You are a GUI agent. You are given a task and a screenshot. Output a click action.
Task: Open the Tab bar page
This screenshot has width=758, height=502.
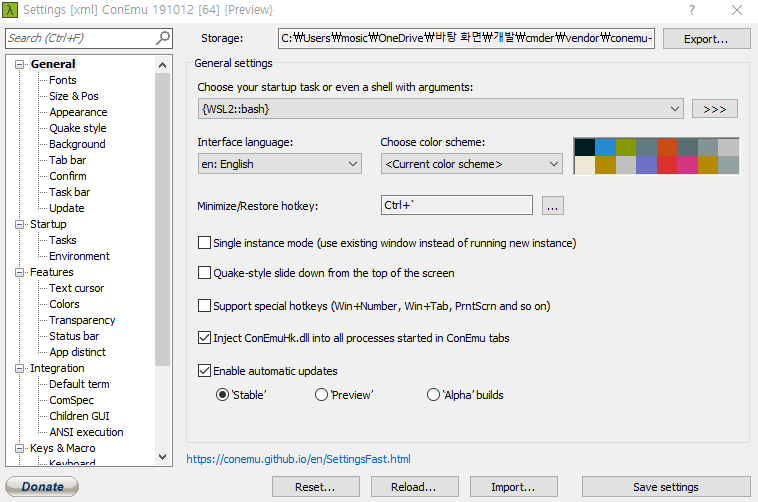tap(68, 160)
